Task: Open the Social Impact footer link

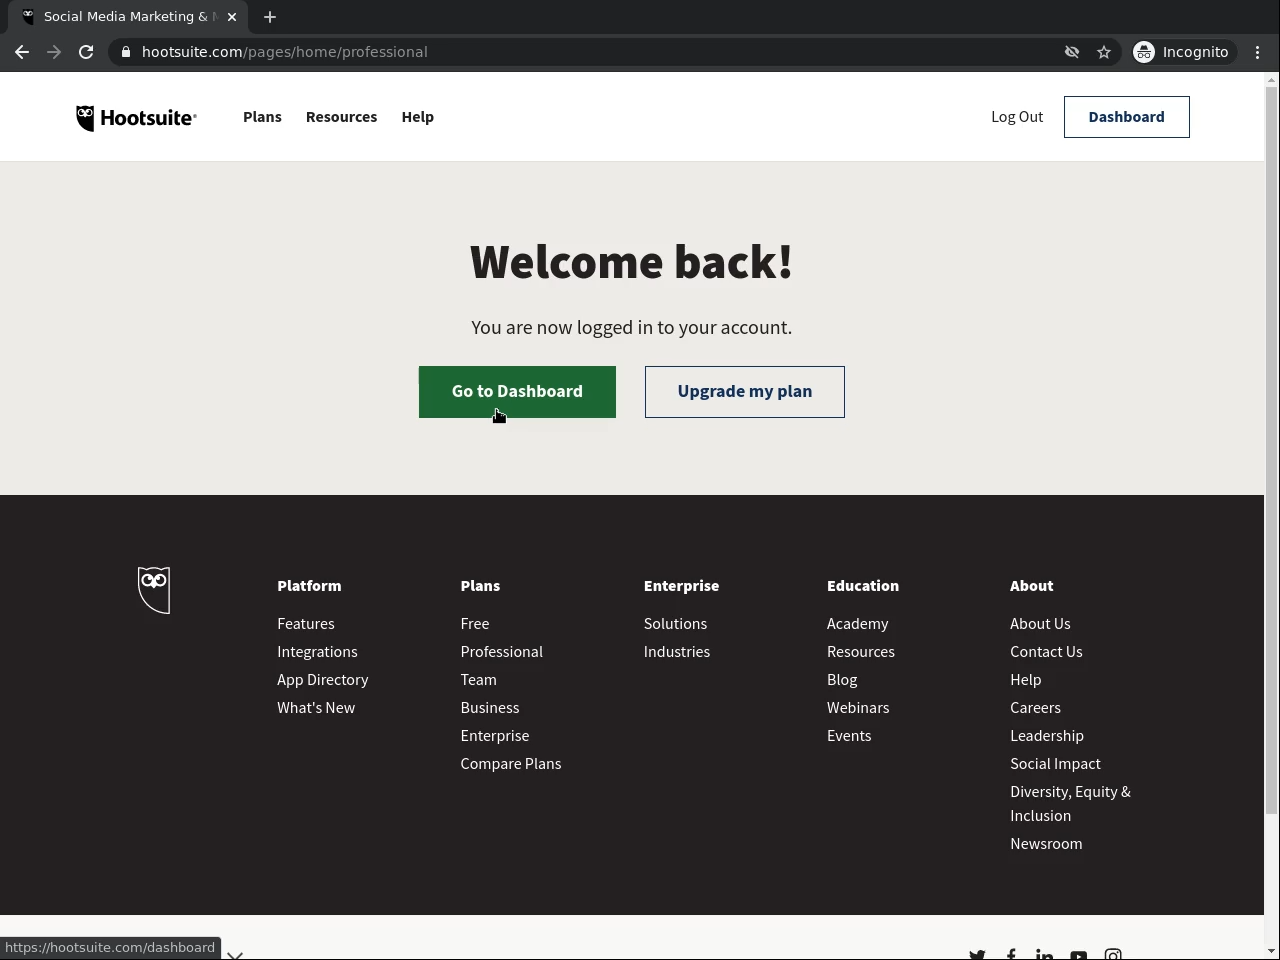Action: tap(1055, 763)
